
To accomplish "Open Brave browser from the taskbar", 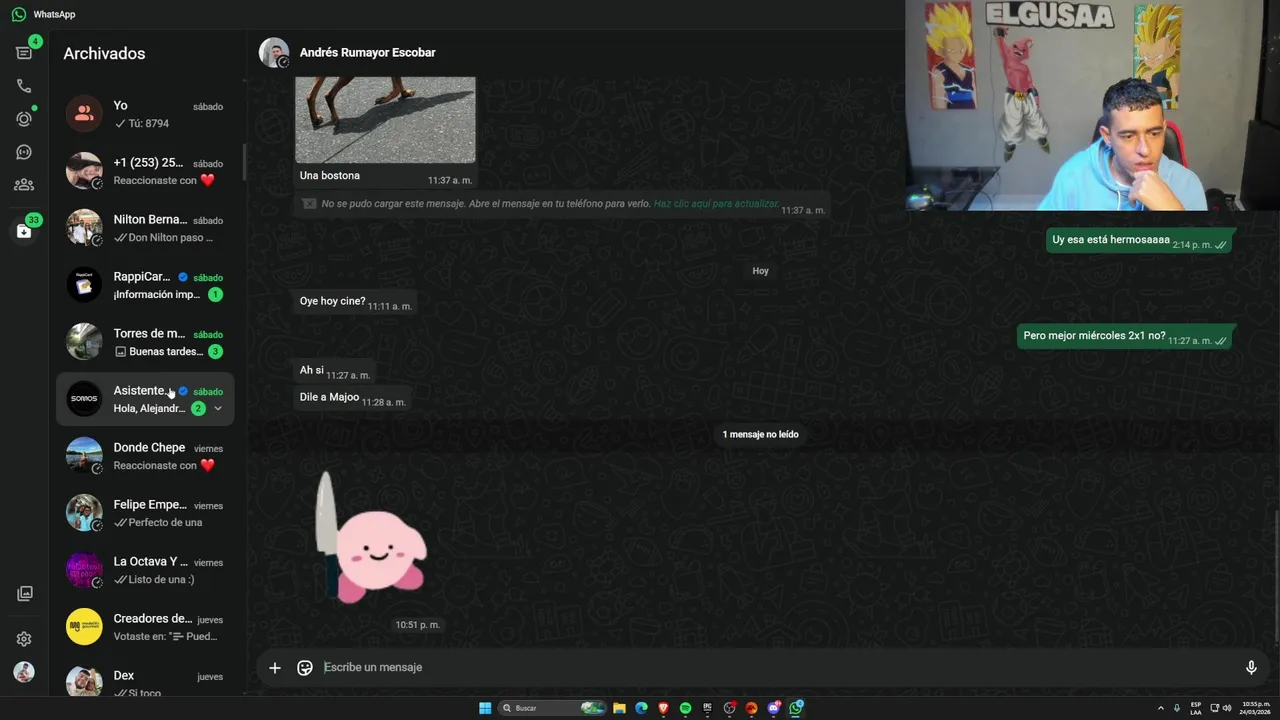I will tap(663, 708).
